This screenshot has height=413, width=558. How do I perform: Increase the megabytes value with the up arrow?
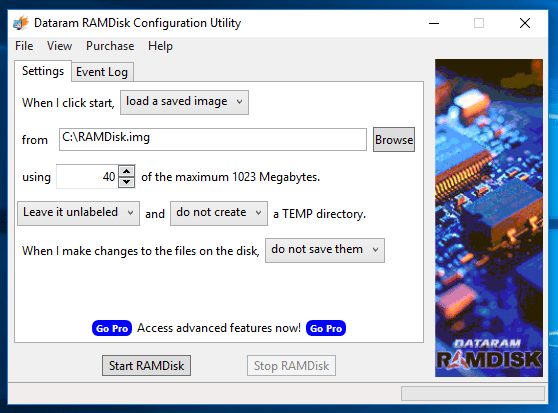(126, 171)
